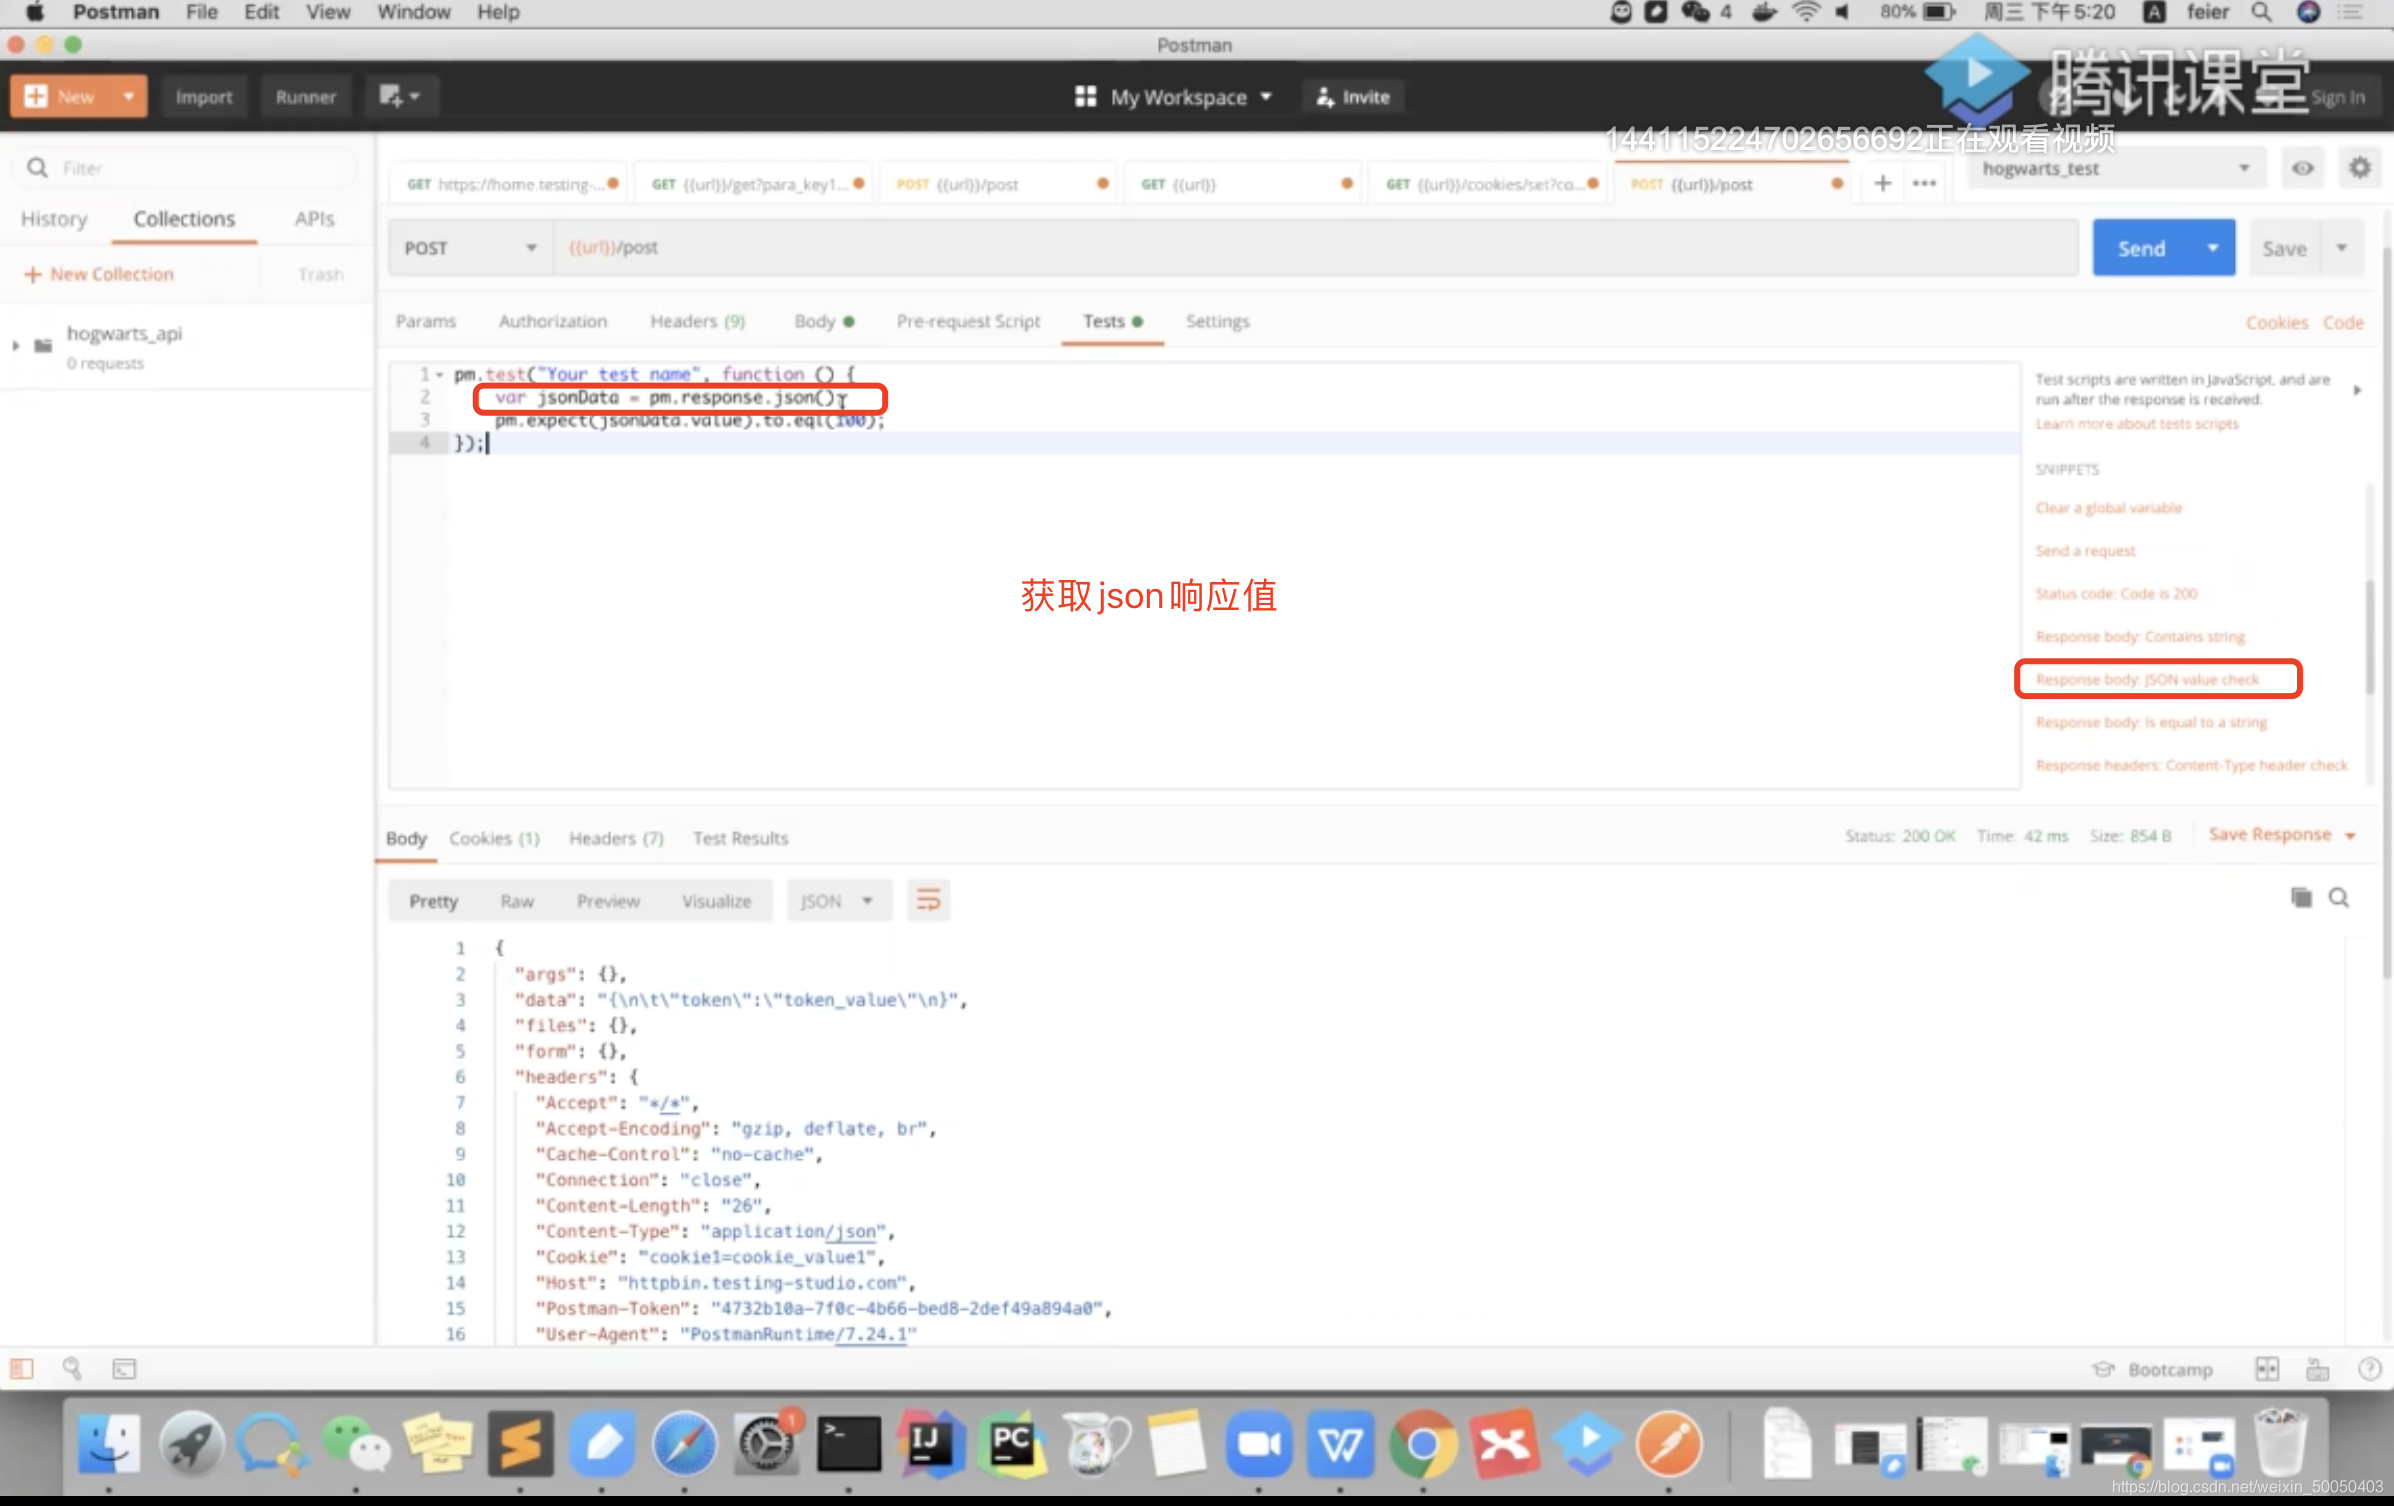
Task: Toggle the wrap lines icon in response
Action: click(x=928, y=901)
